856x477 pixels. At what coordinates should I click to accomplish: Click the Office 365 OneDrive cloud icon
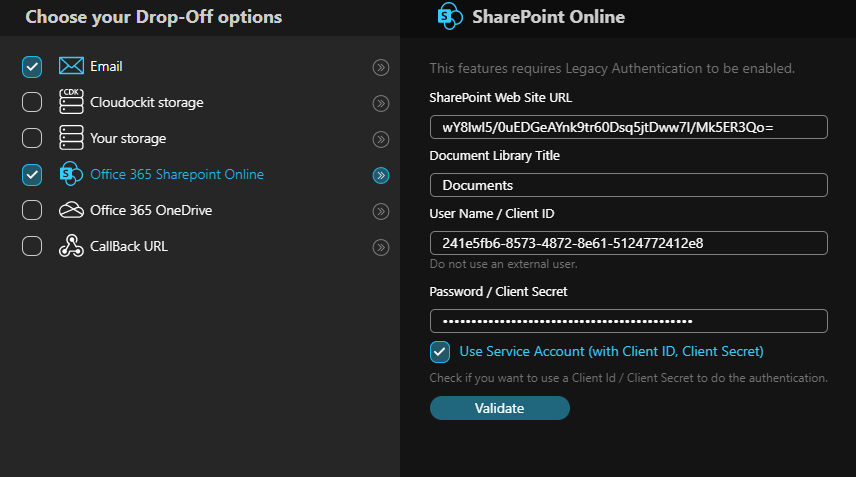(71, 210)
